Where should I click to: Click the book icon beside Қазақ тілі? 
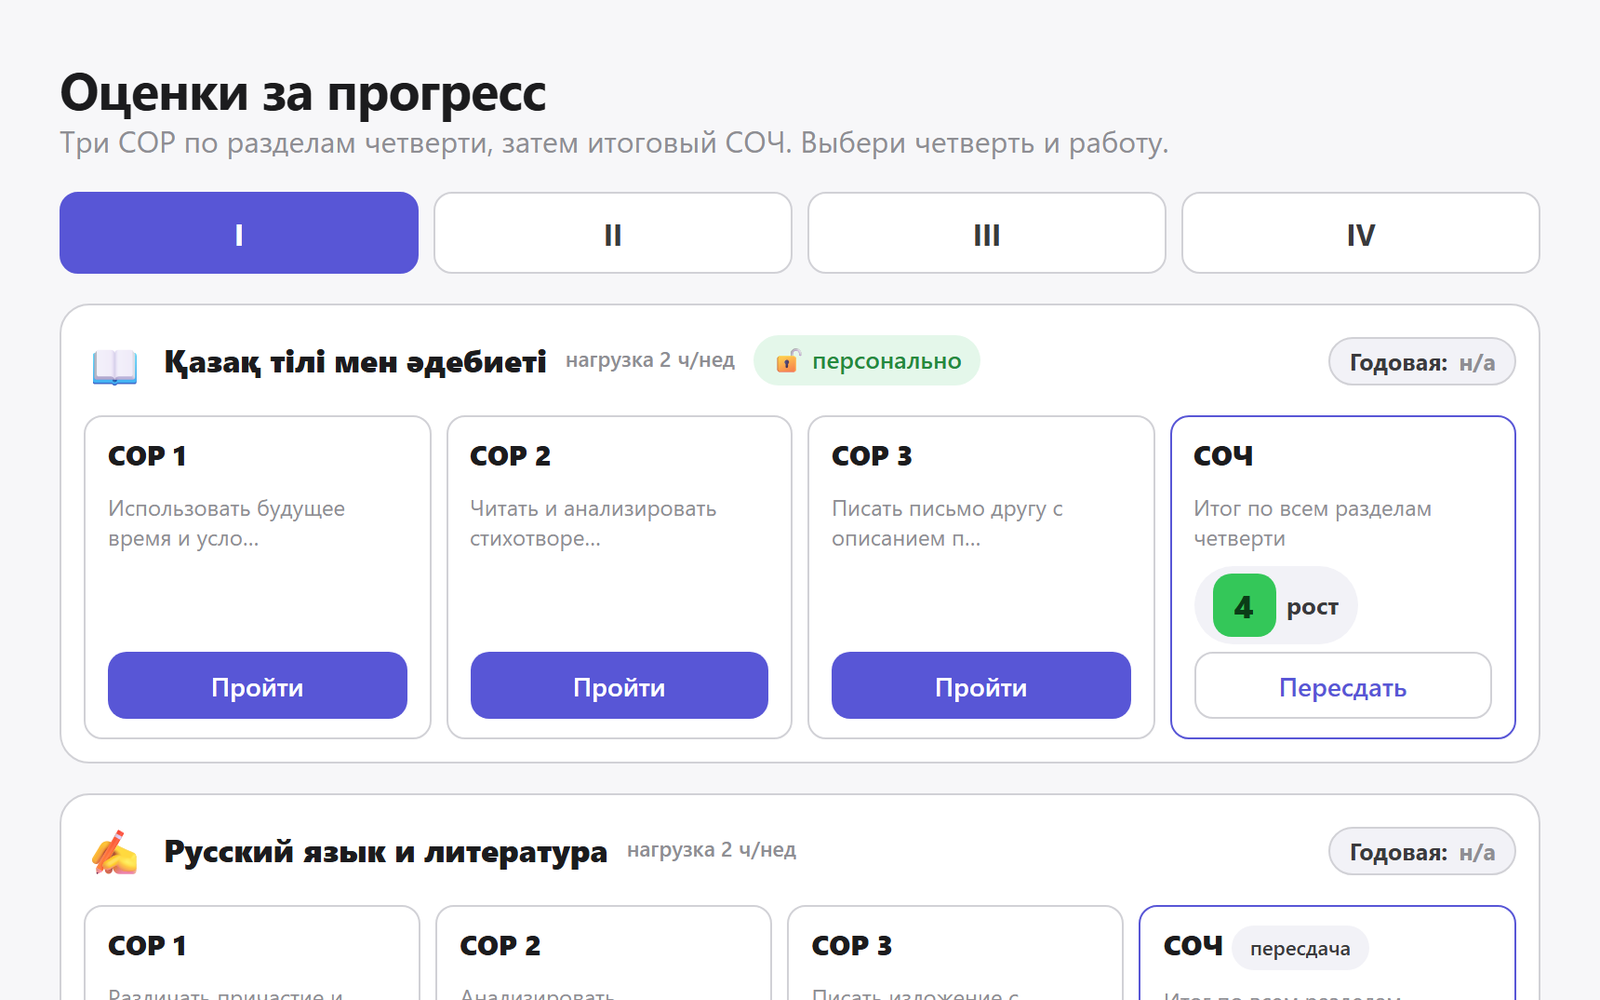[x=115, y=365]
